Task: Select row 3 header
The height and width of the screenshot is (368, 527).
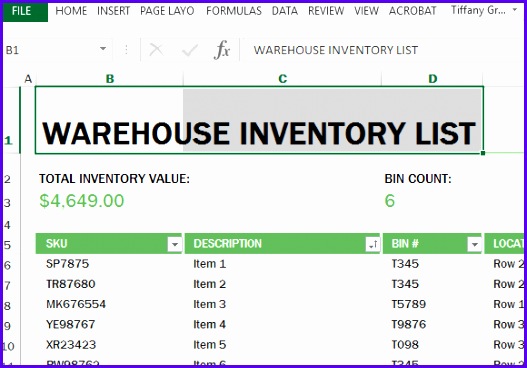Action: point(10,203)
